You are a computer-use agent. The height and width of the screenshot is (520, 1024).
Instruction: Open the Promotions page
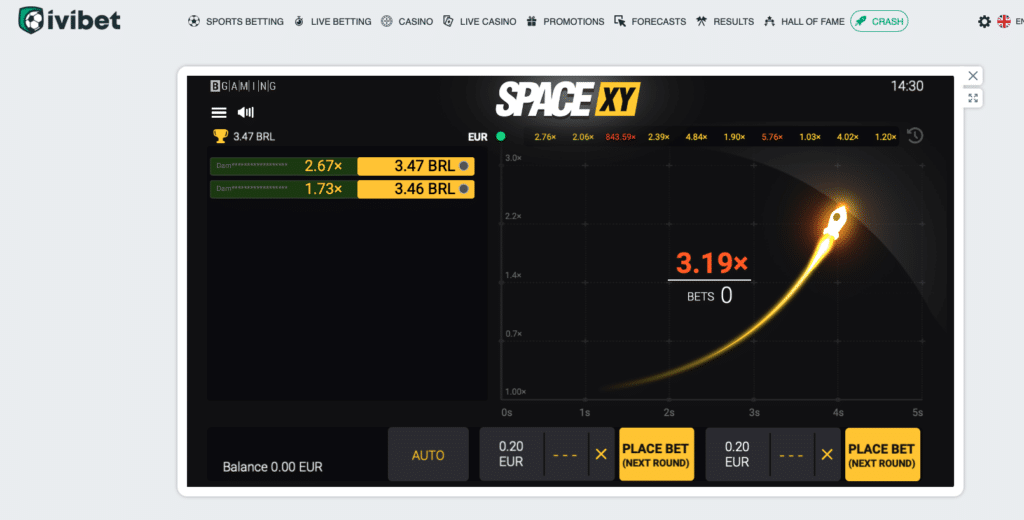point(565,22)
